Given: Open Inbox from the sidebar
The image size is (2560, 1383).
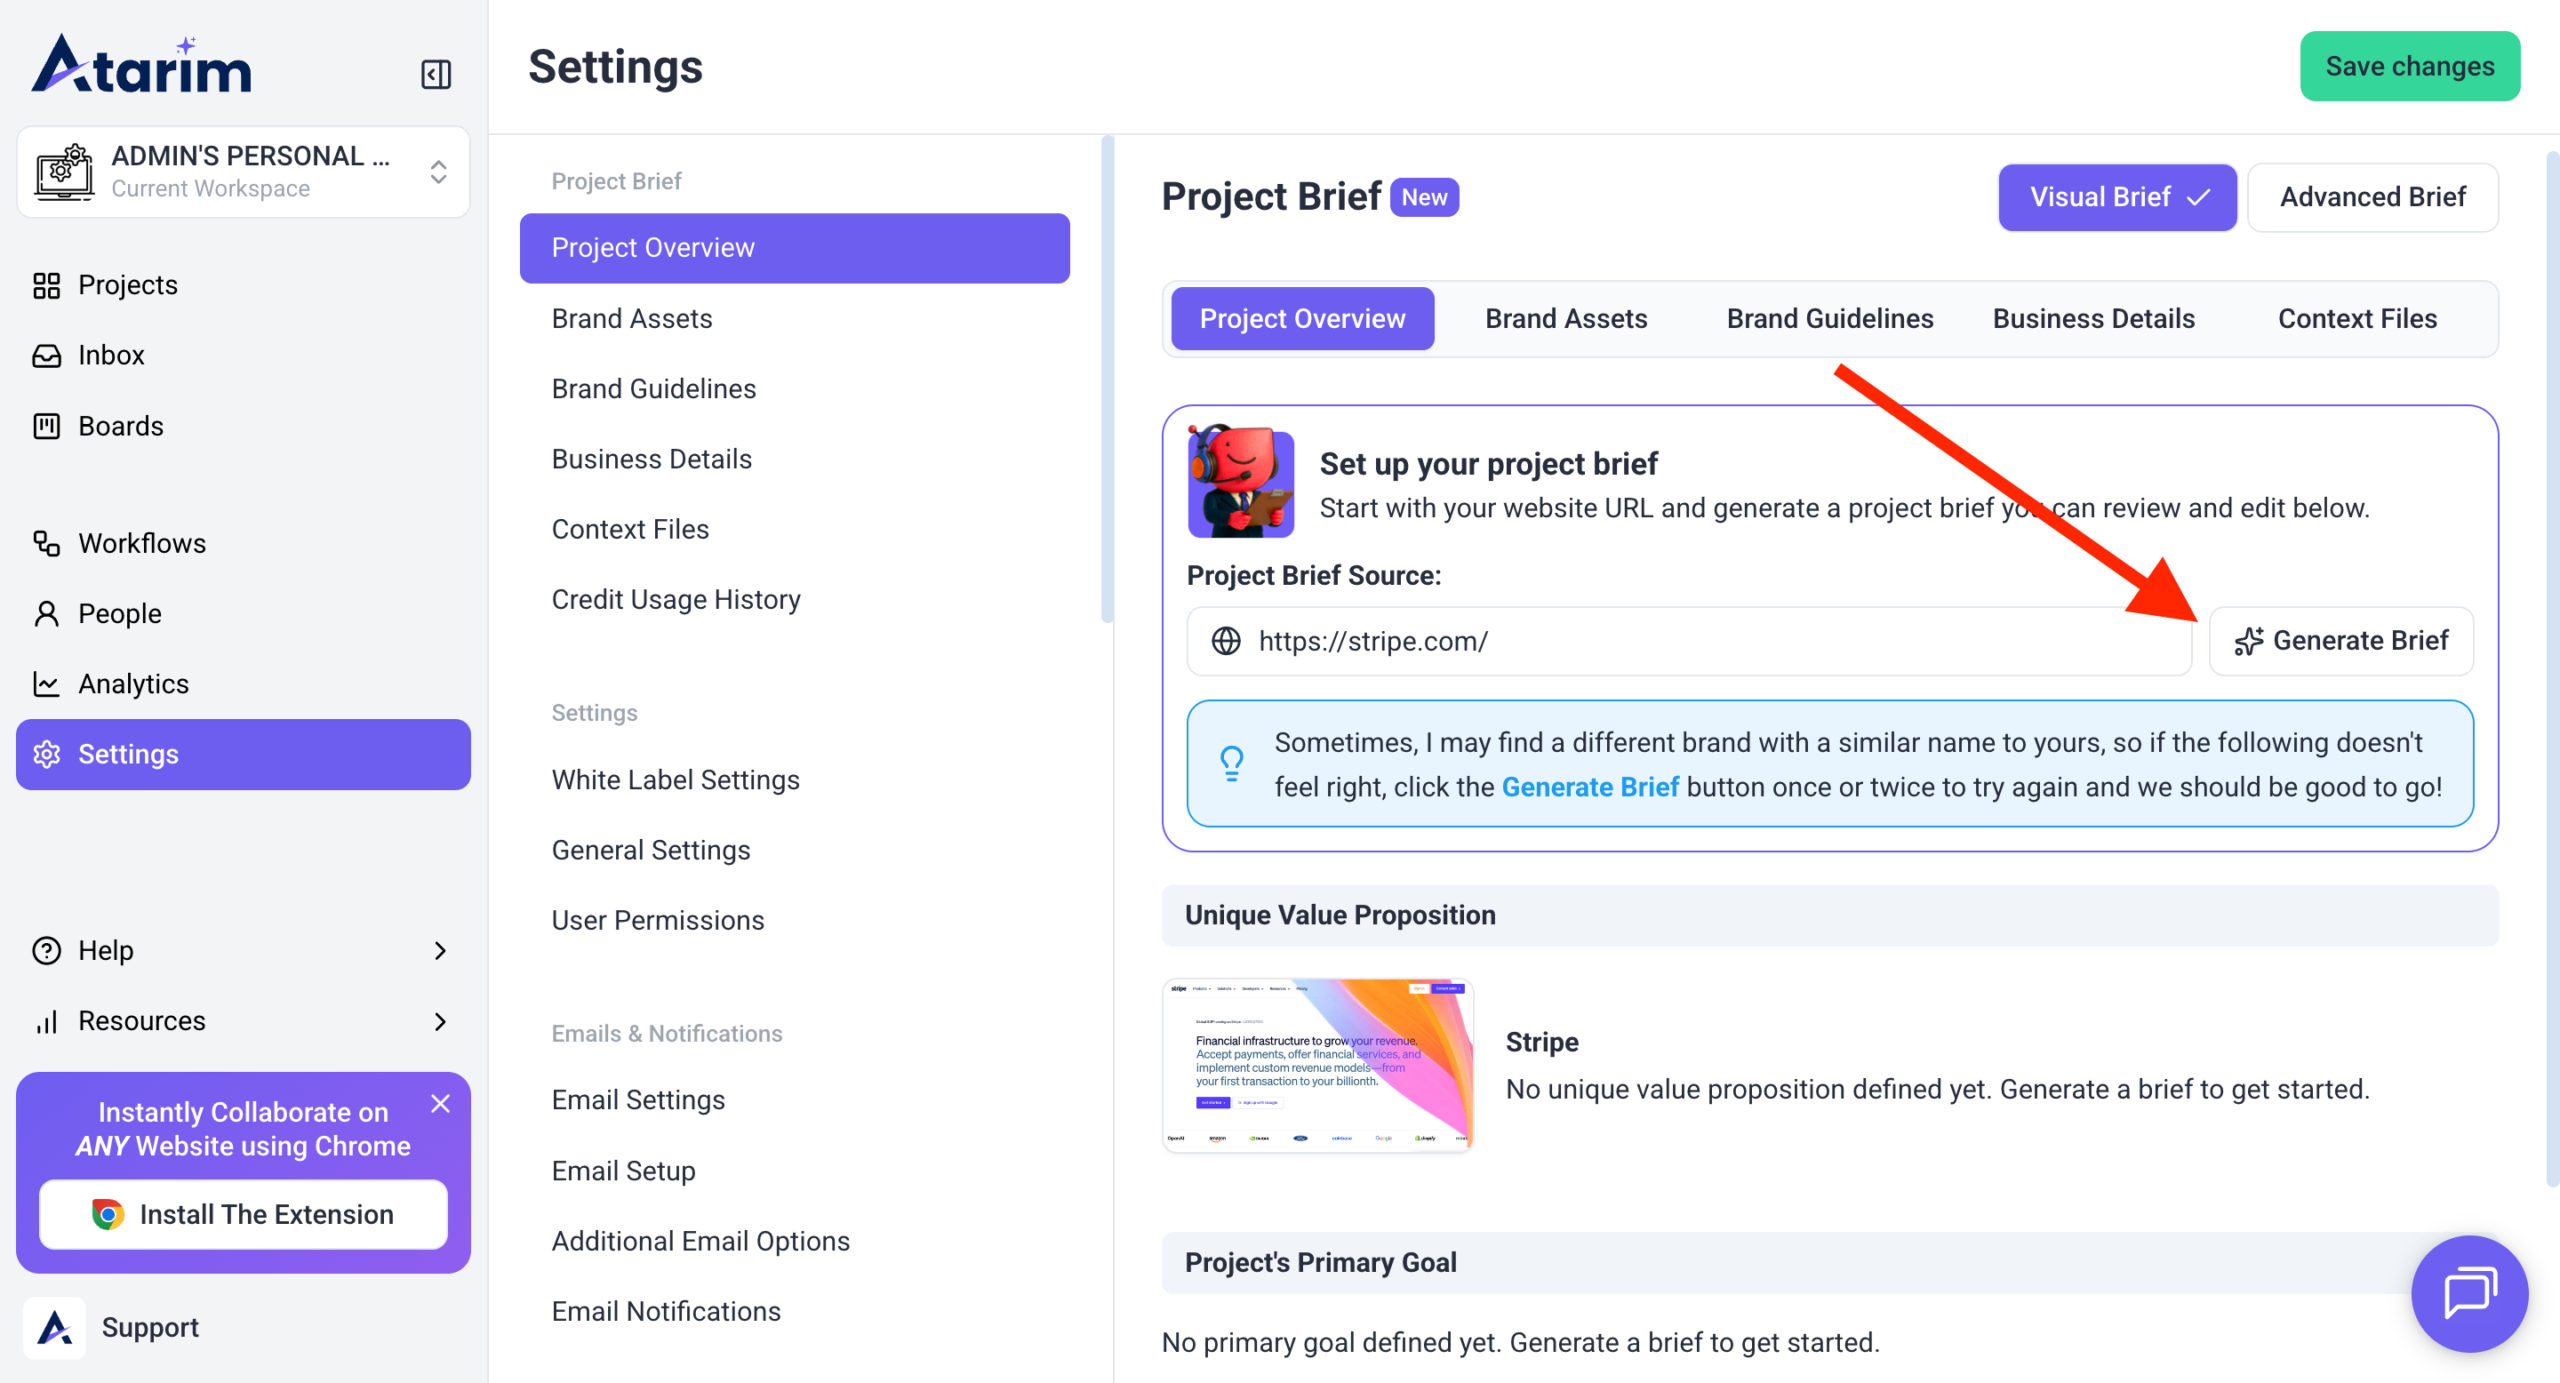Looking at the screenshot, I should (110, 355).
